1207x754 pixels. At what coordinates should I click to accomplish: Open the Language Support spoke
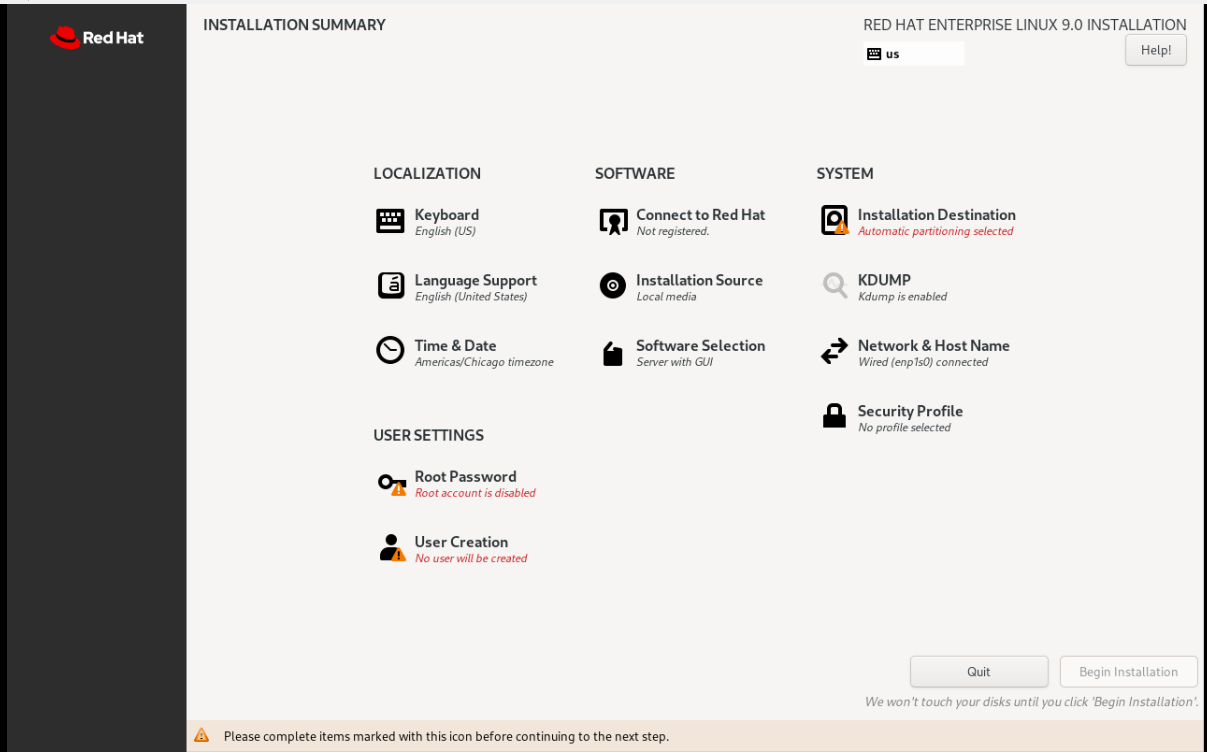[x=475, y=280]
